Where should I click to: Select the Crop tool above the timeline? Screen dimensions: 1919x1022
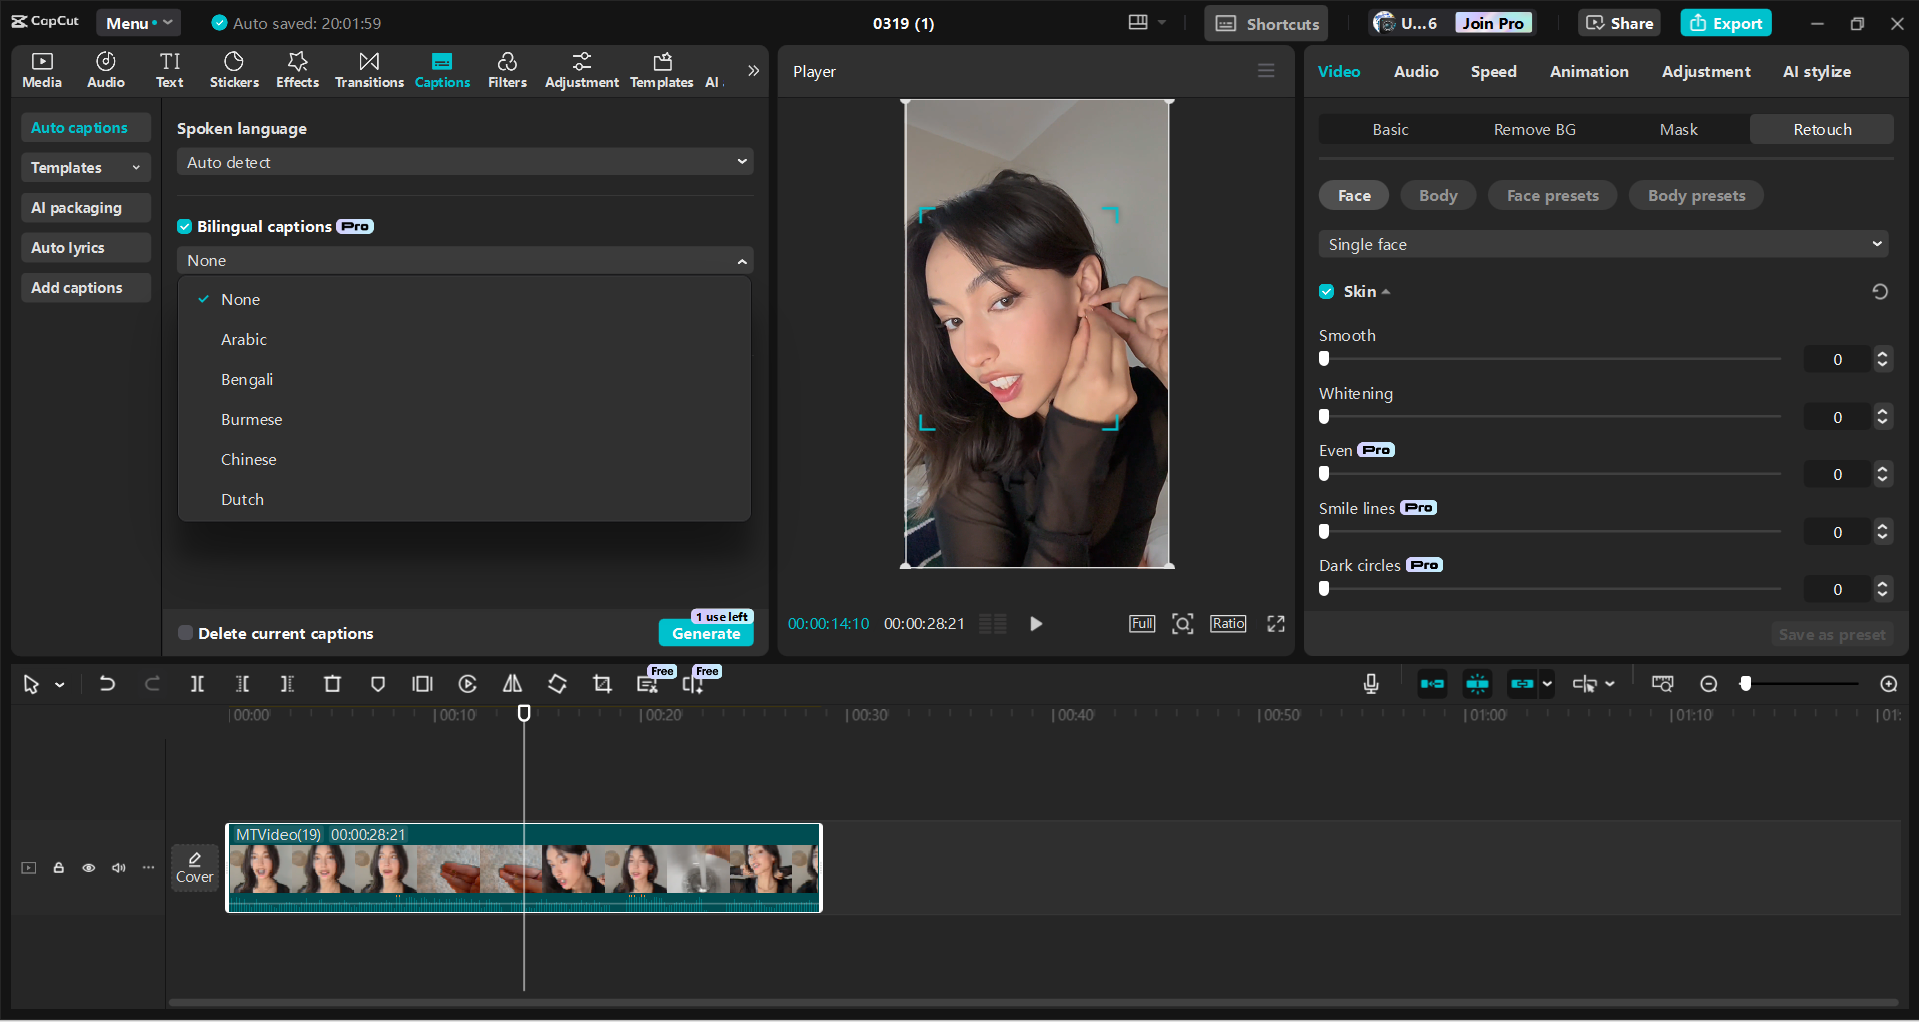click(x=602, y=684)
